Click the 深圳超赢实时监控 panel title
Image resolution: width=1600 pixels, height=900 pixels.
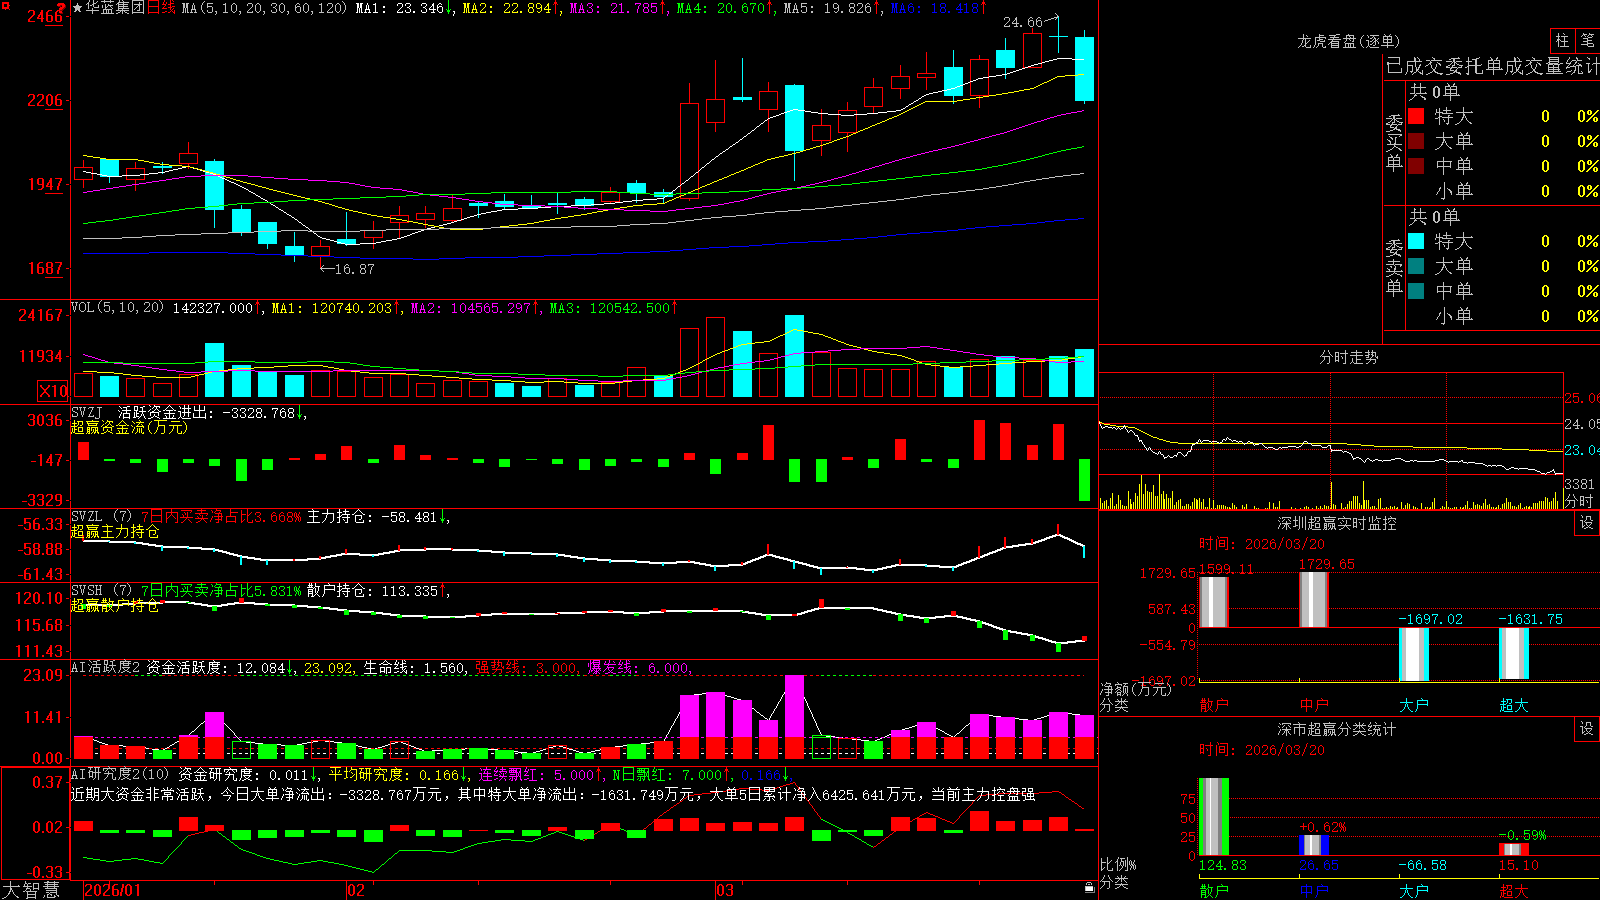click(x=1336, y=523)
